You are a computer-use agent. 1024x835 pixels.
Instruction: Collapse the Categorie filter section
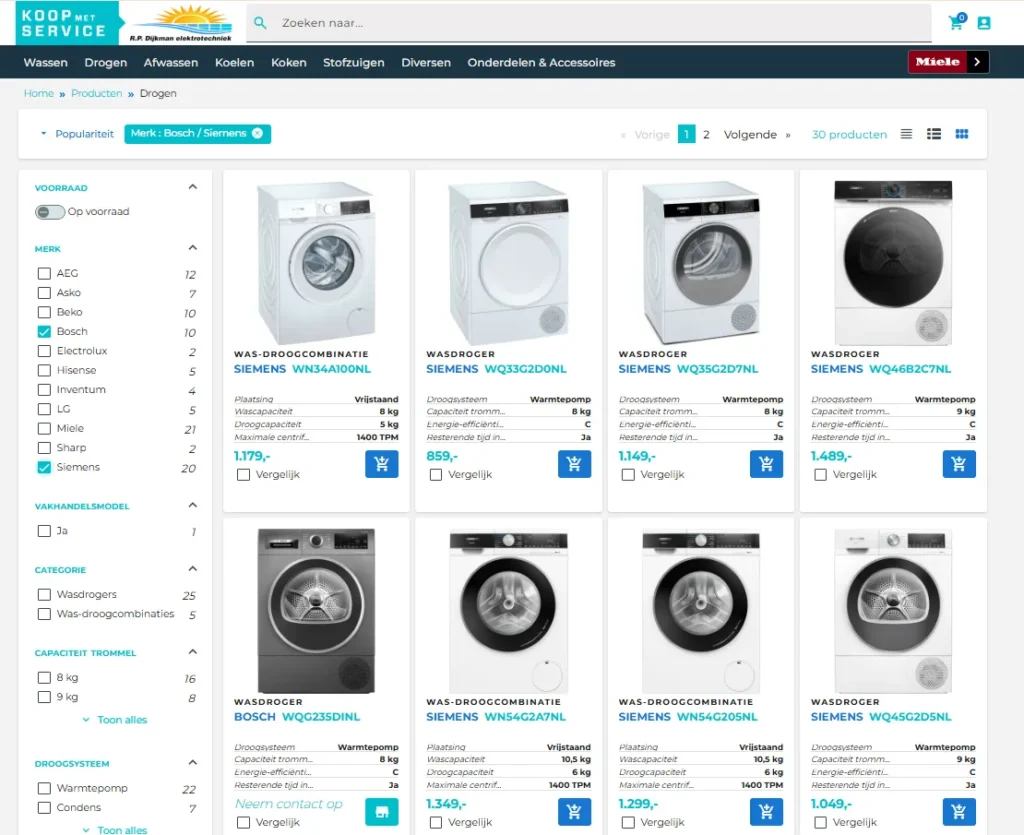pyautogui.click(x=193, y=569)
